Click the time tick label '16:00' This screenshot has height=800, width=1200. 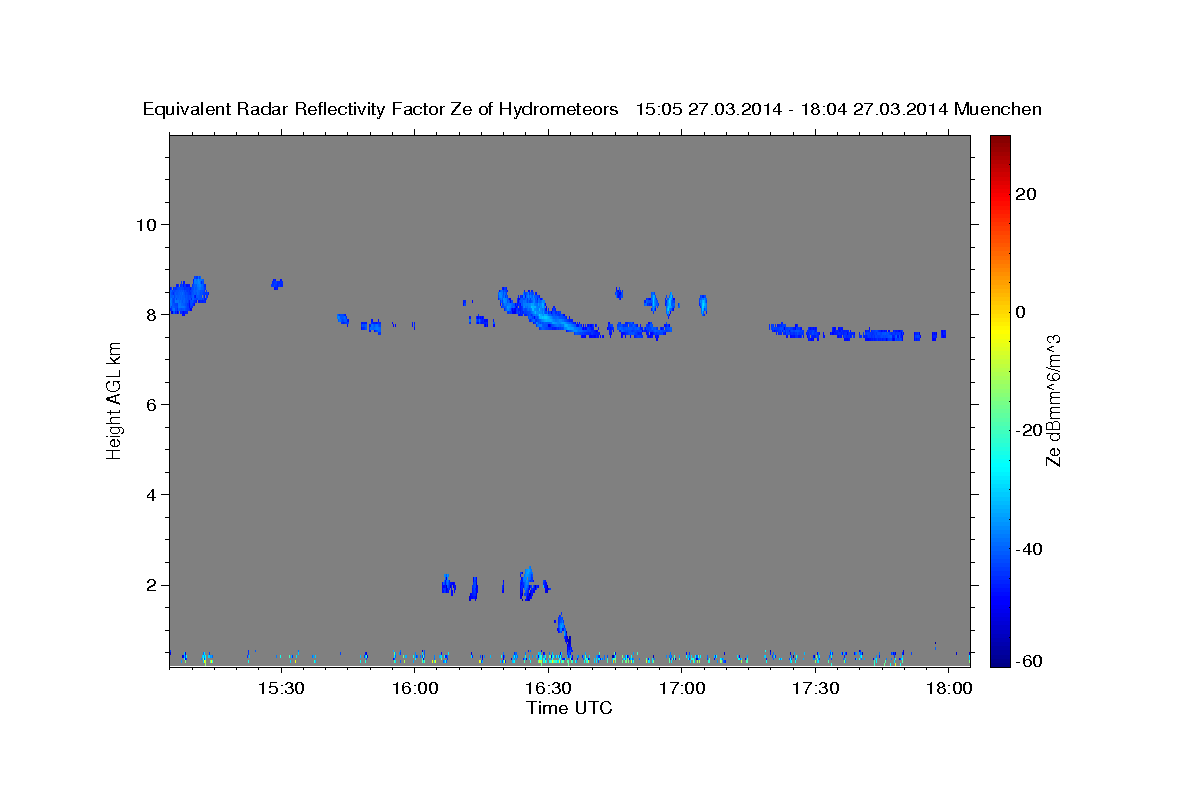click(415, 689)
